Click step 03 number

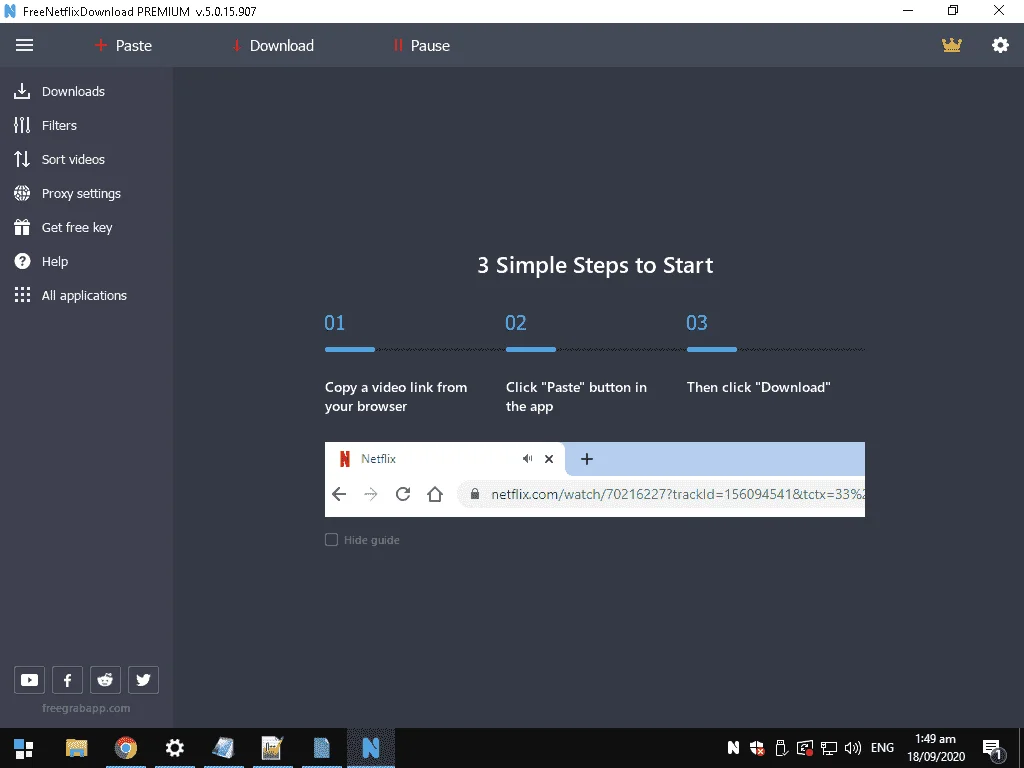point(696,323)
